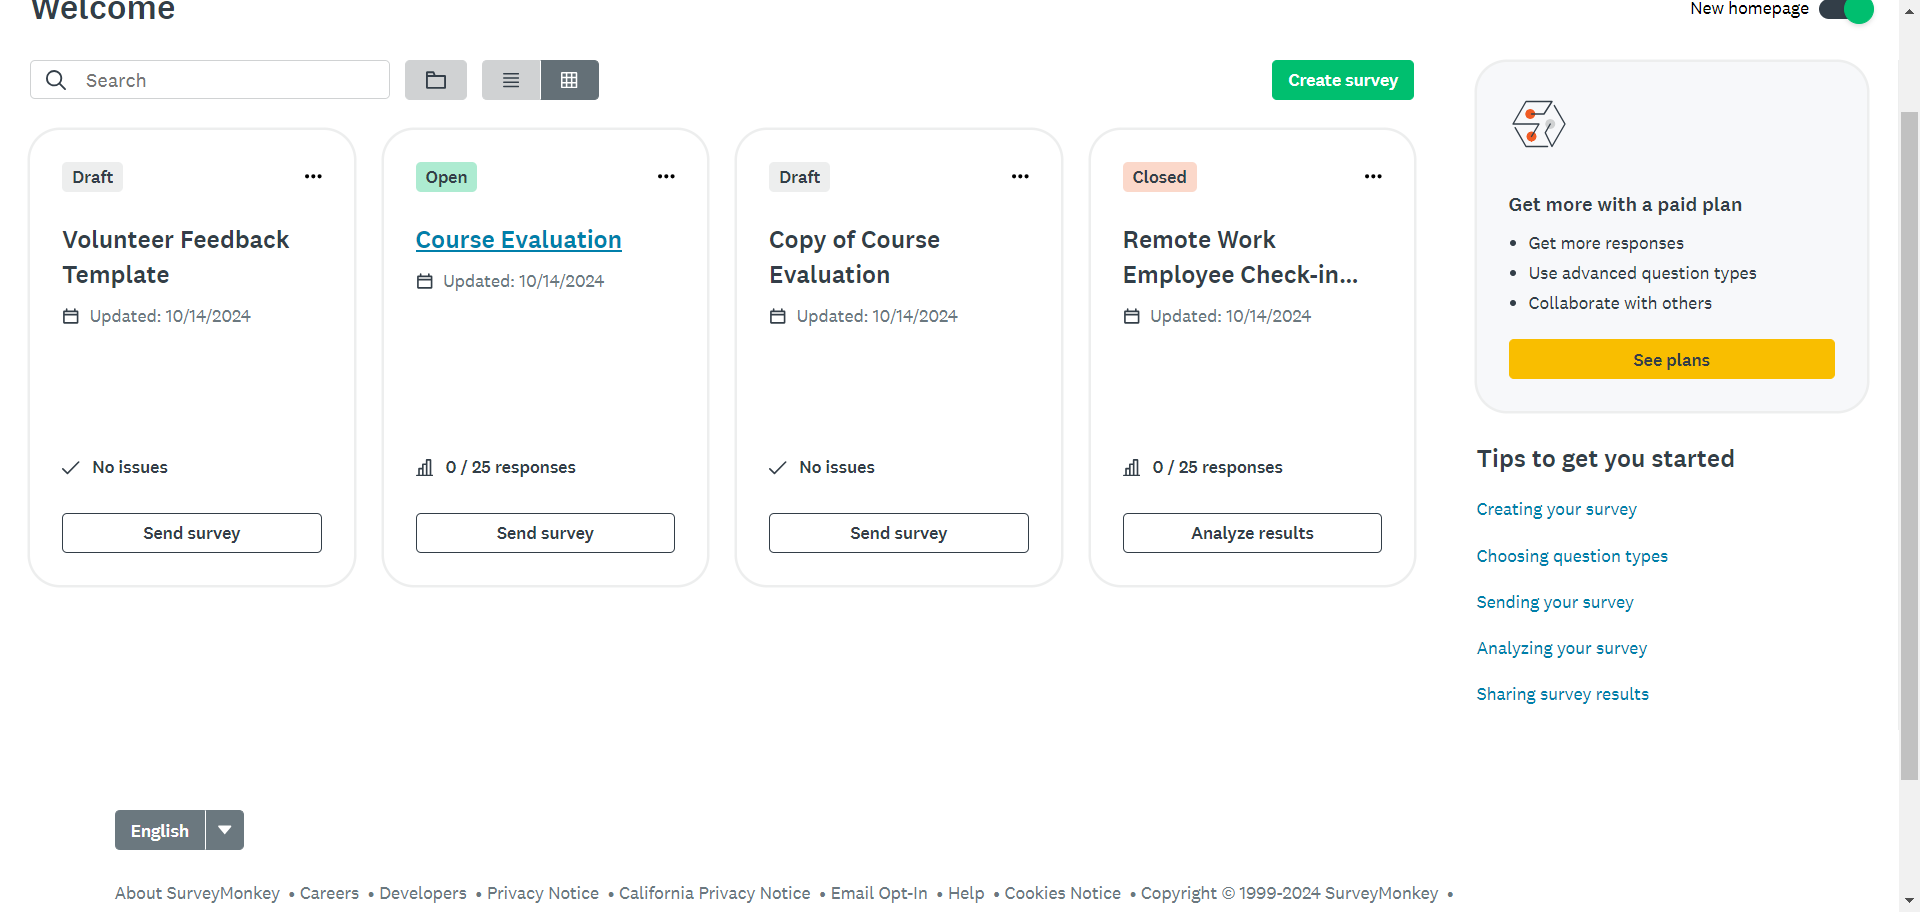Open the Help footer link

pos(966,893)
